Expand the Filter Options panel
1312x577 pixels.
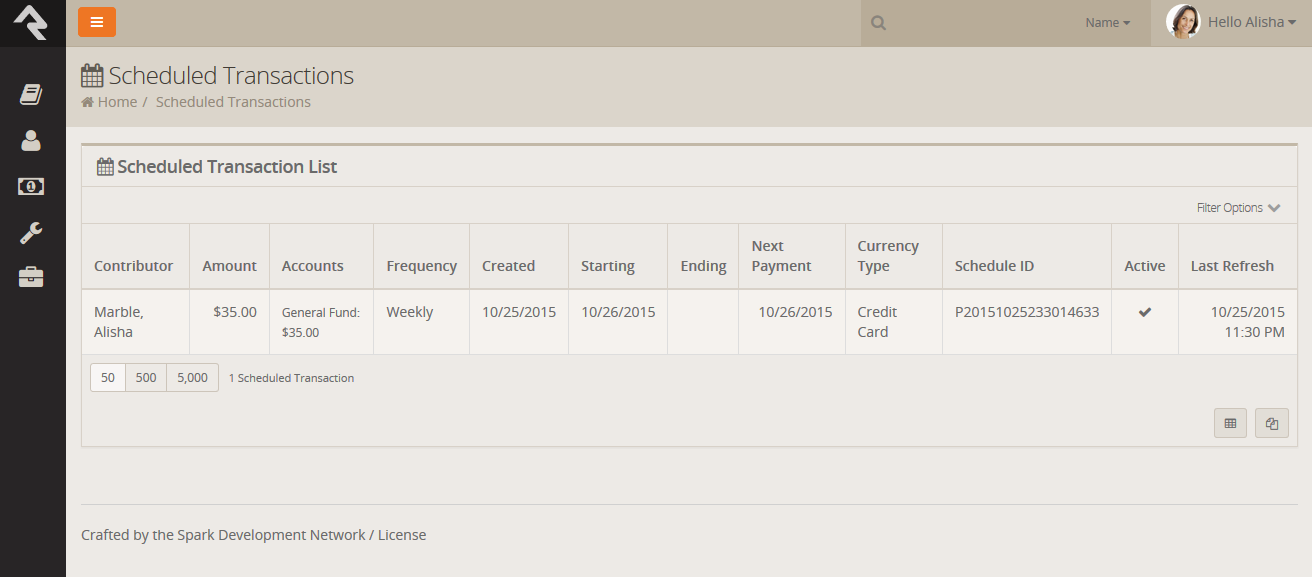coord(1238,208)
